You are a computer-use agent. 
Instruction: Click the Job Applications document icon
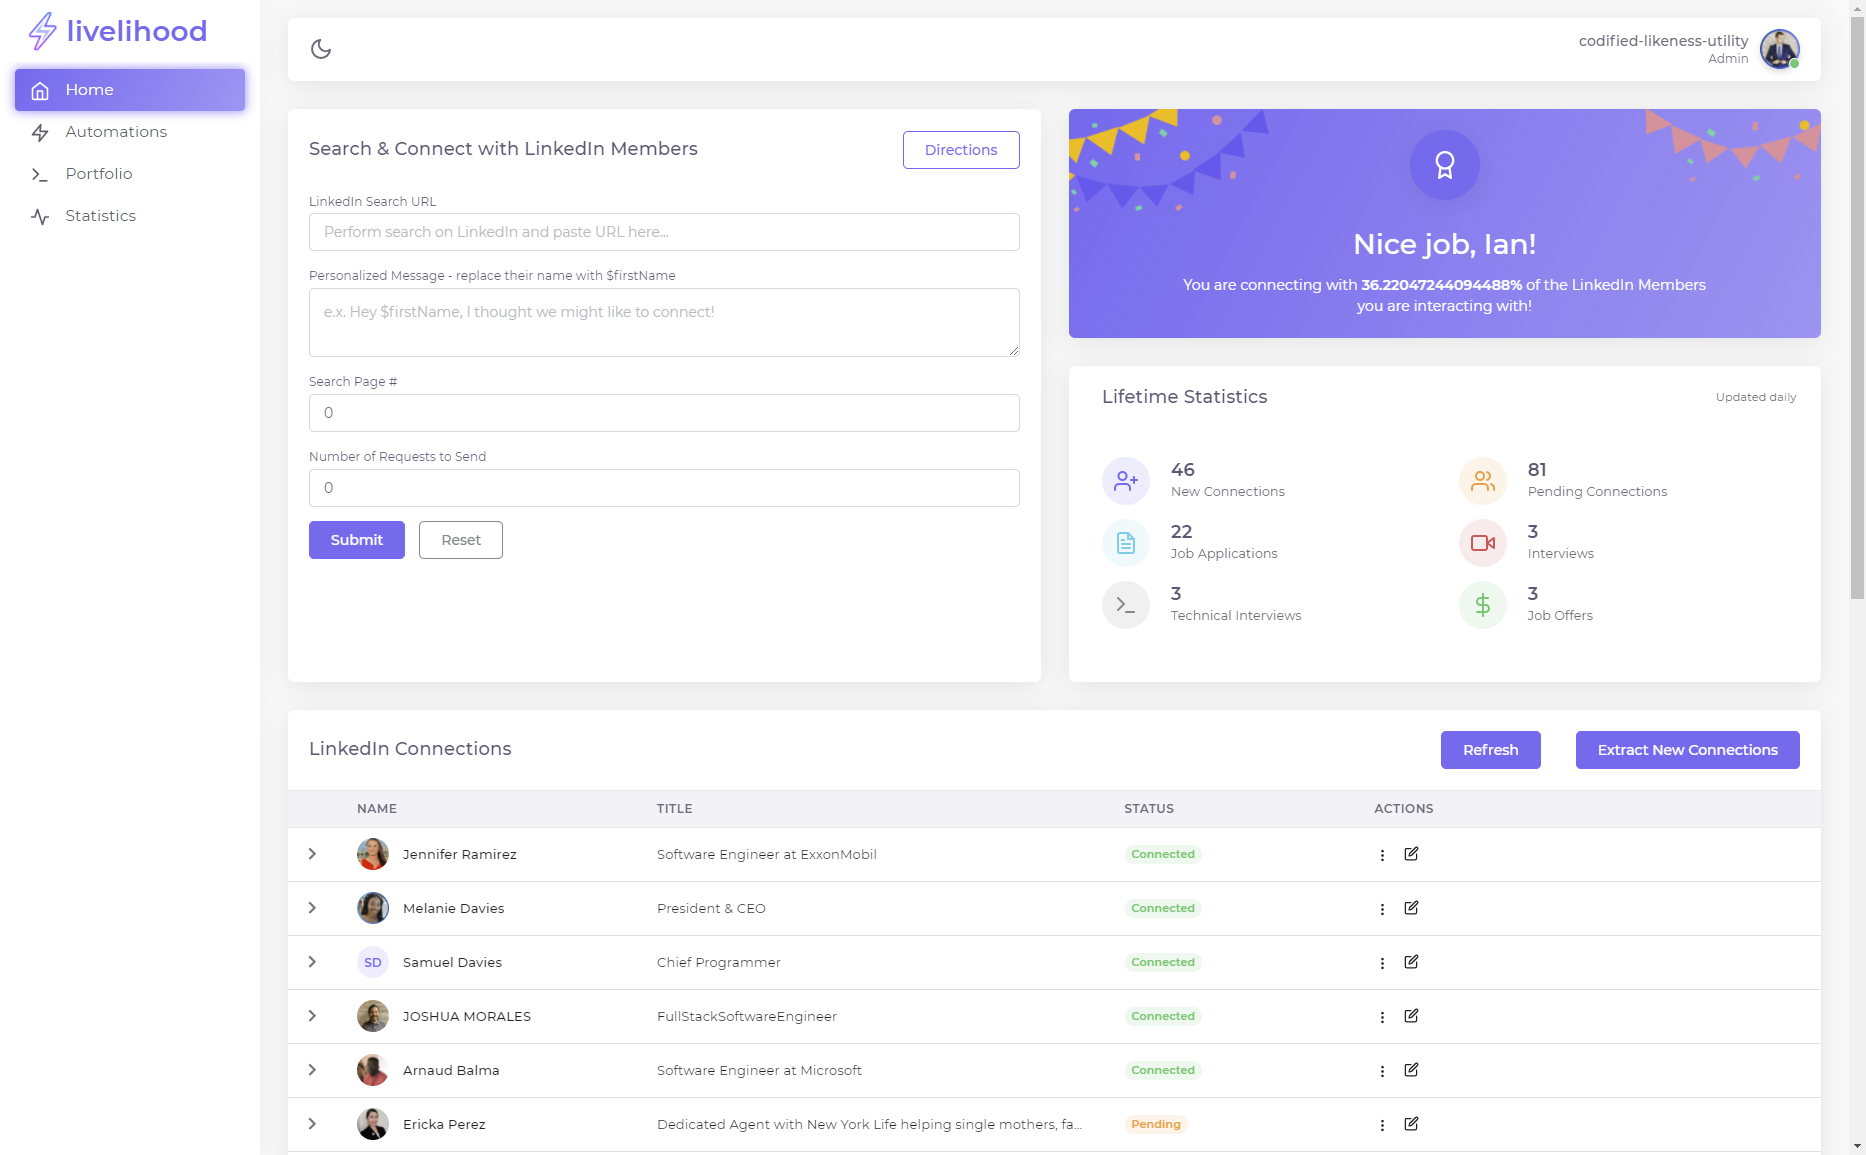(x=1126, y=542)
